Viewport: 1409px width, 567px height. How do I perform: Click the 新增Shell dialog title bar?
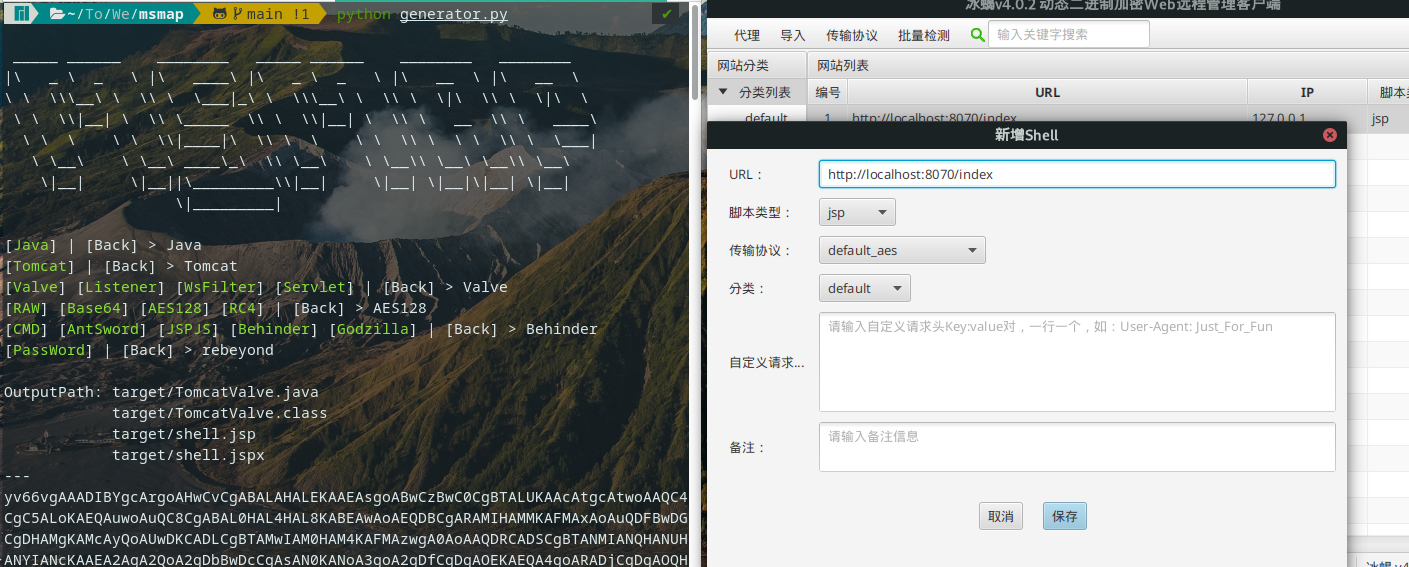(1026, 135)
